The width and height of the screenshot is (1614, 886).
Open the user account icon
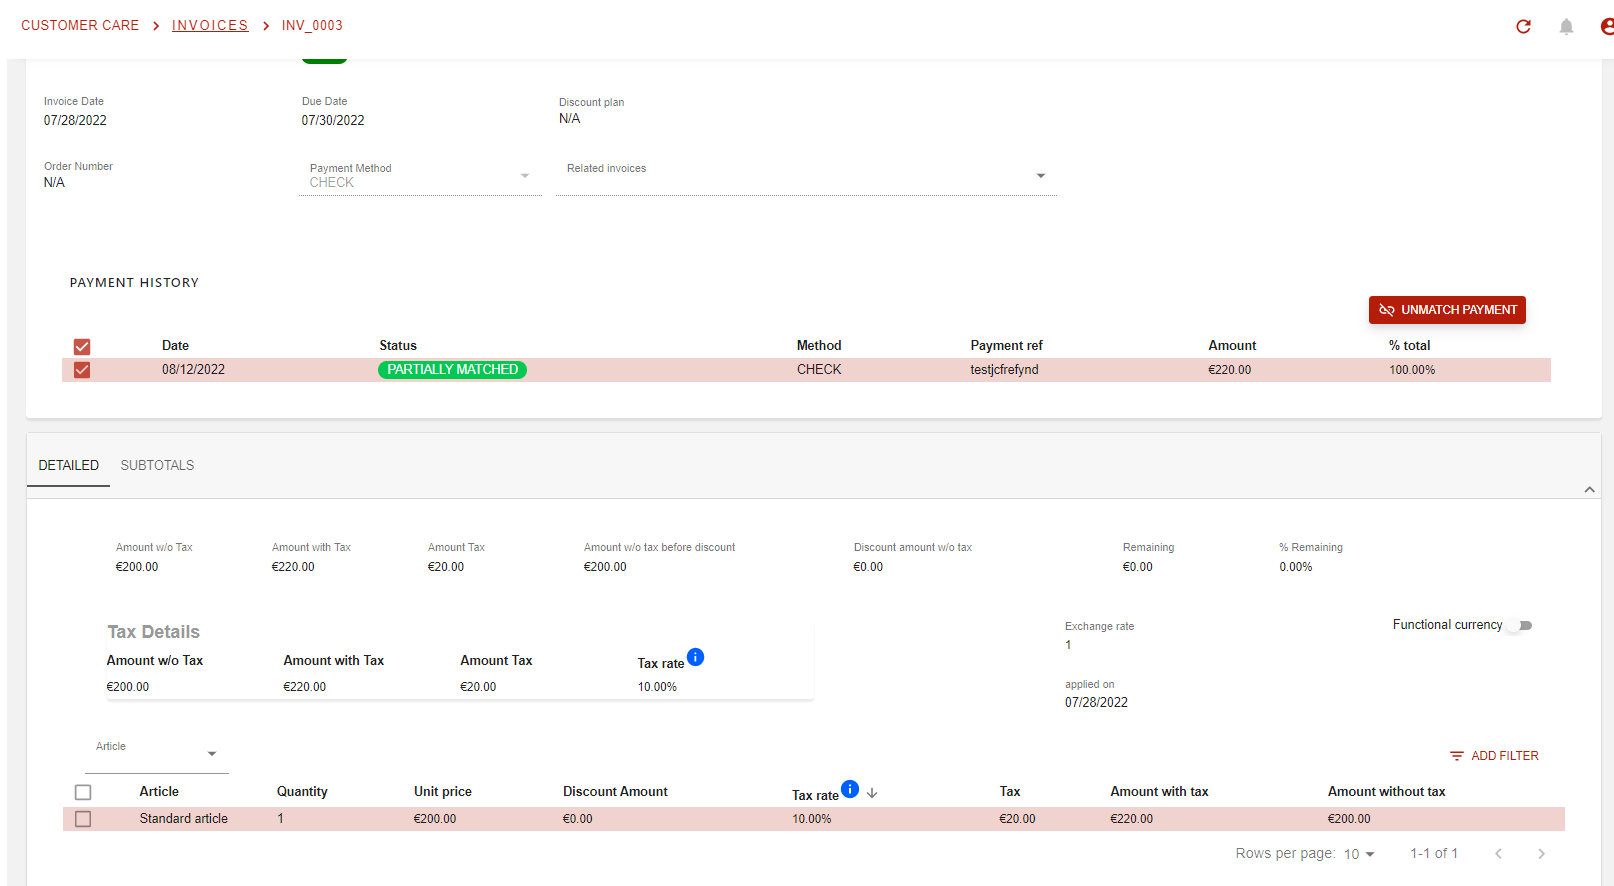click(1606, 27)
